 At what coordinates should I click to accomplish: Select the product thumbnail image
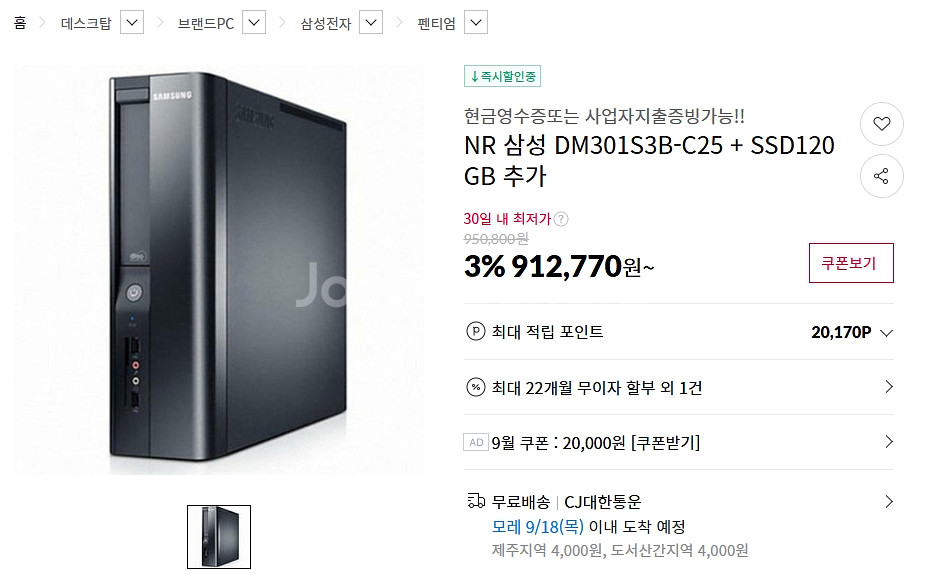pyautogui.click(x=219, y=537)
